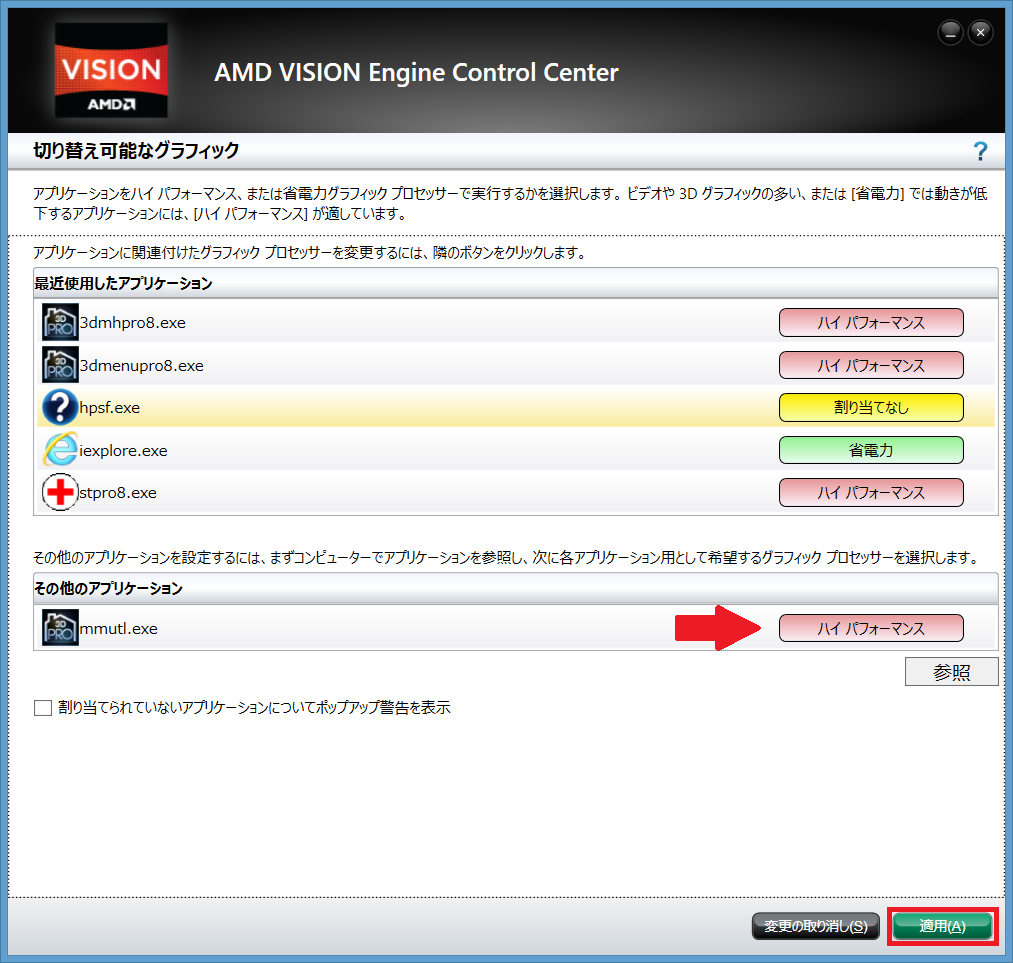Screen dimensions: 1013x963
Task: Change 割り当てなし assignment for hpsf.exe
Action: click(x=870, y=408)
